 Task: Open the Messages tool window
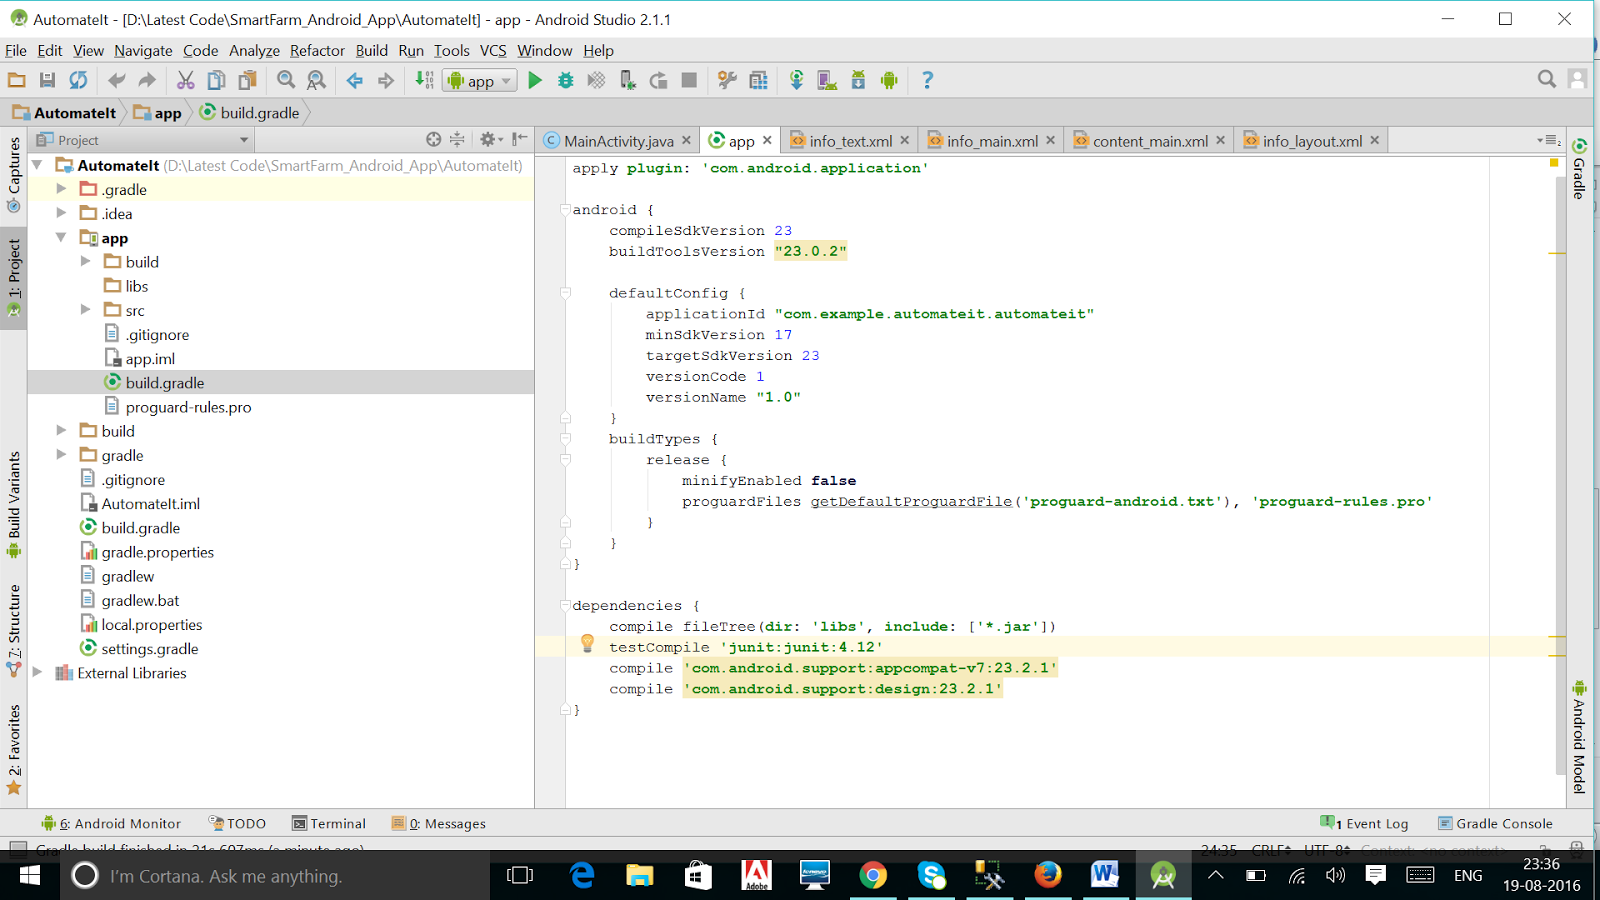pyautogui.click(x=439, y=823)
